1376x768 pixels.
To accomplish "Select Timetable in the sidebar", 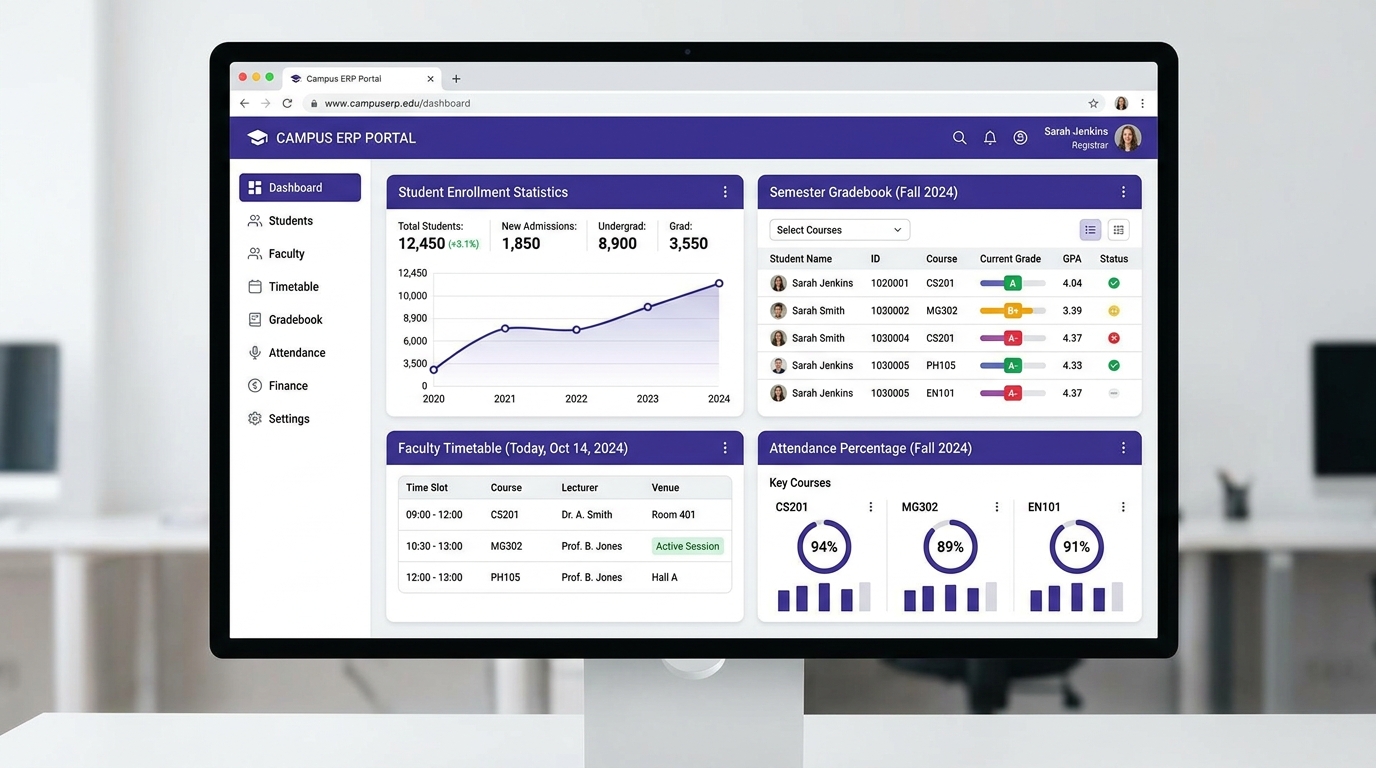I will (300, 287).
